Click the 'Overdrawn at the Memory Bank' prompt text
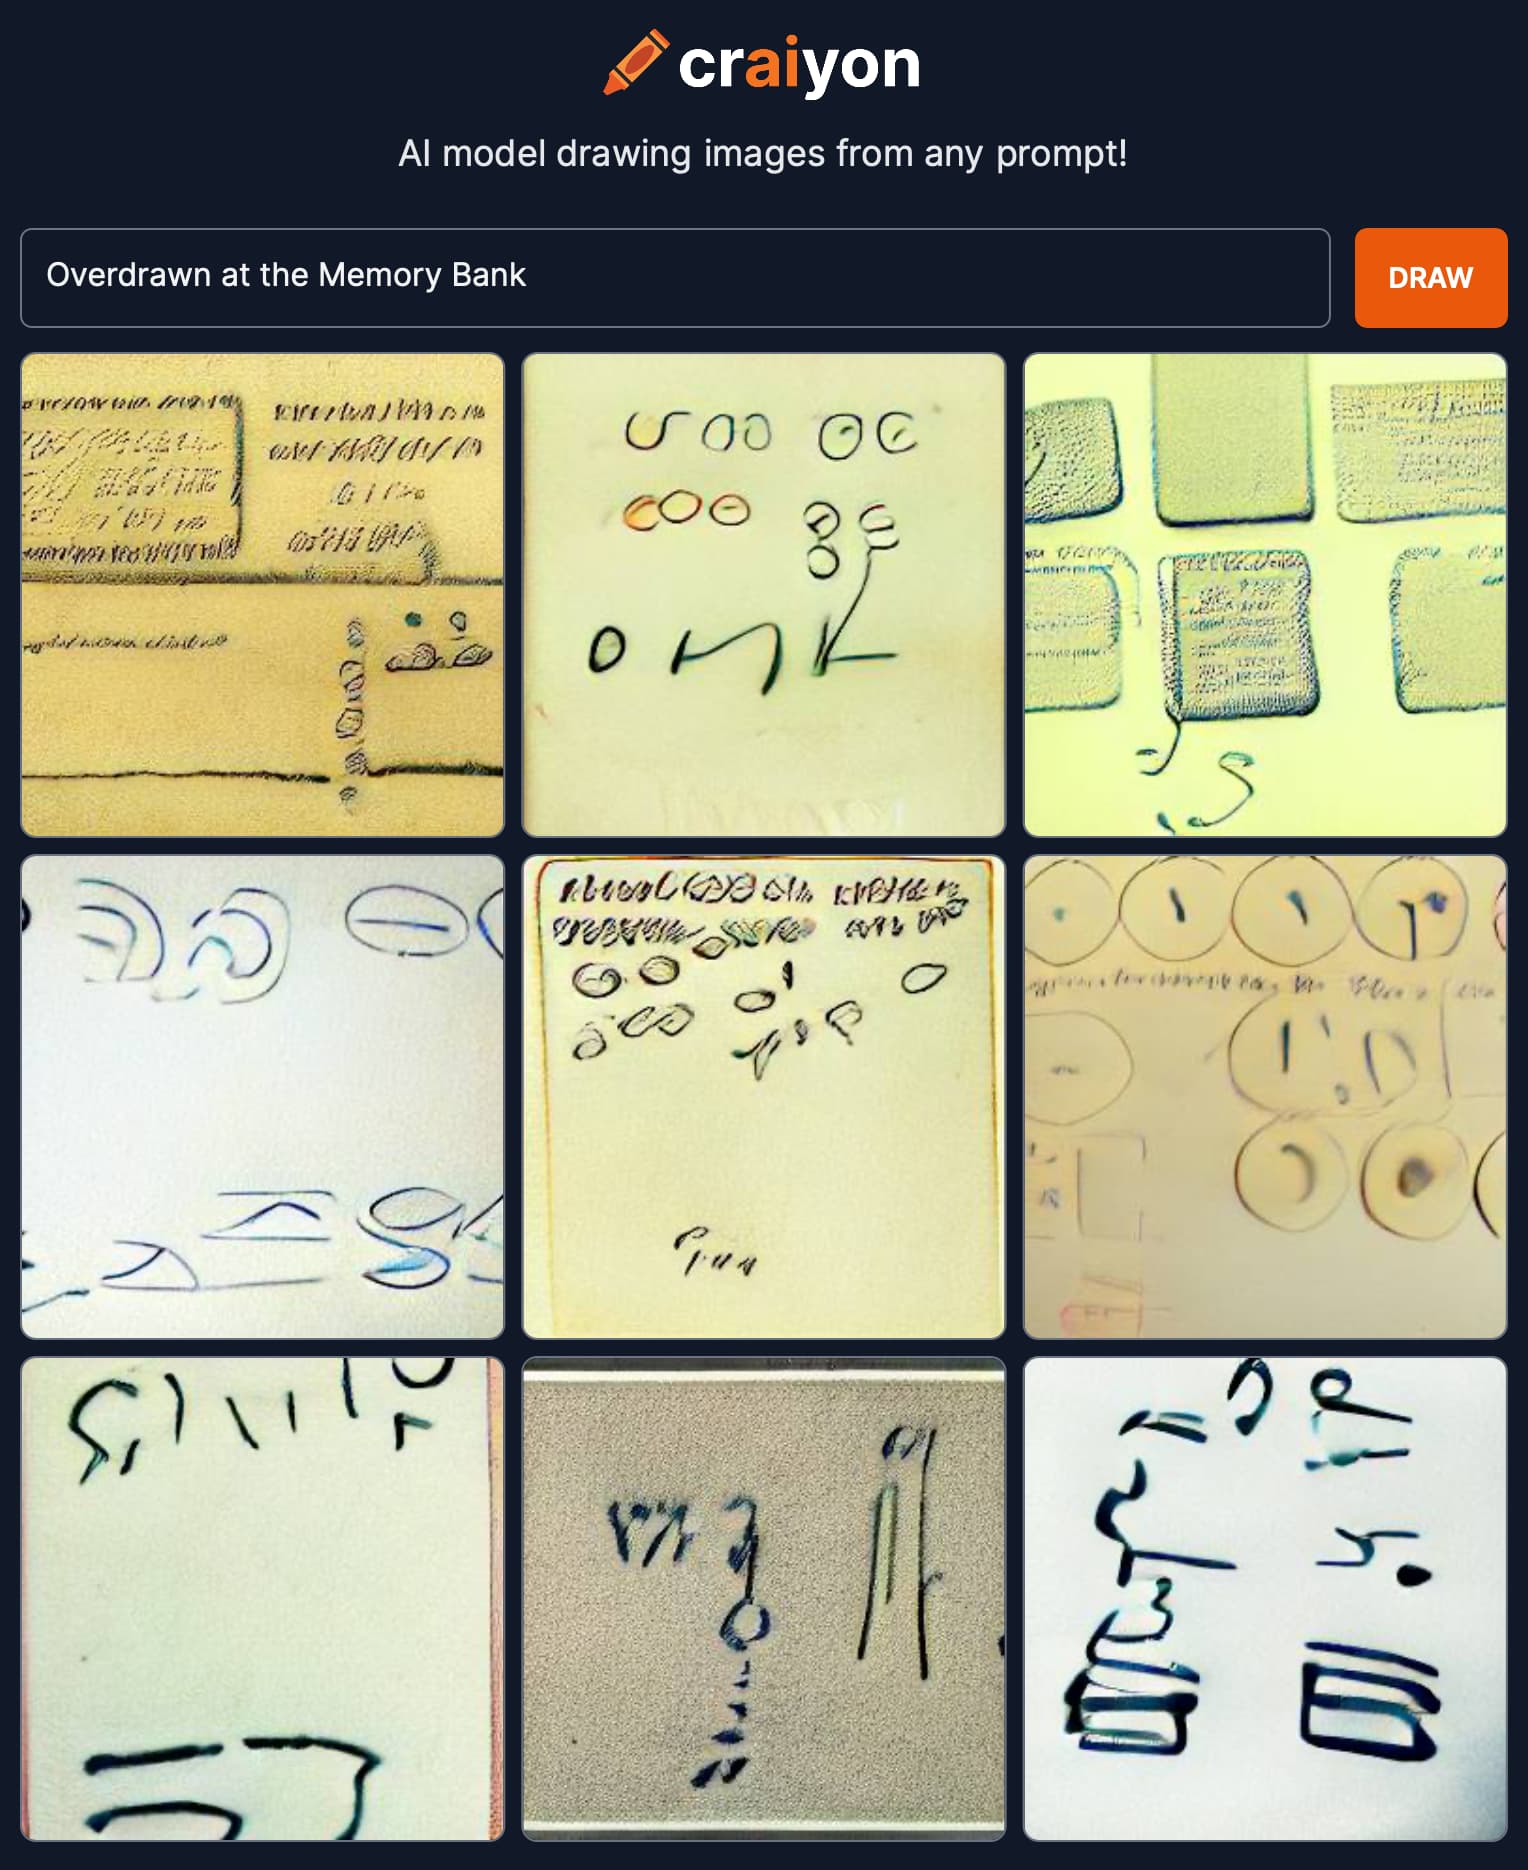Screen dimensions: 1528x1870 click(286, 275)
